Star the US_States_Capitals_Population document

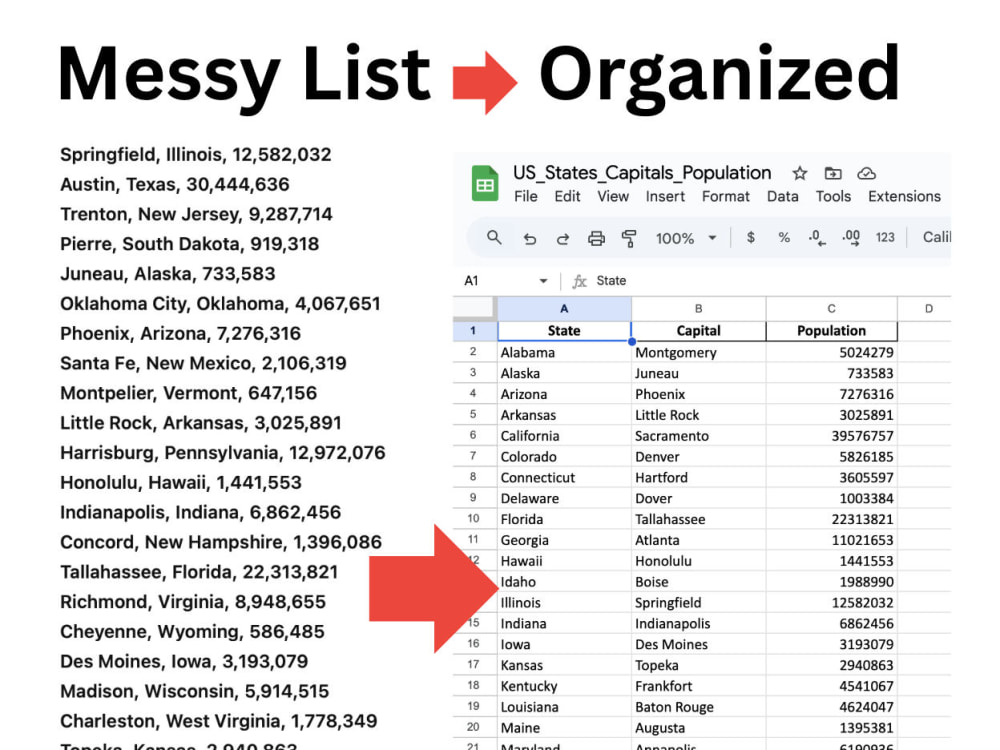coord(800,173)
